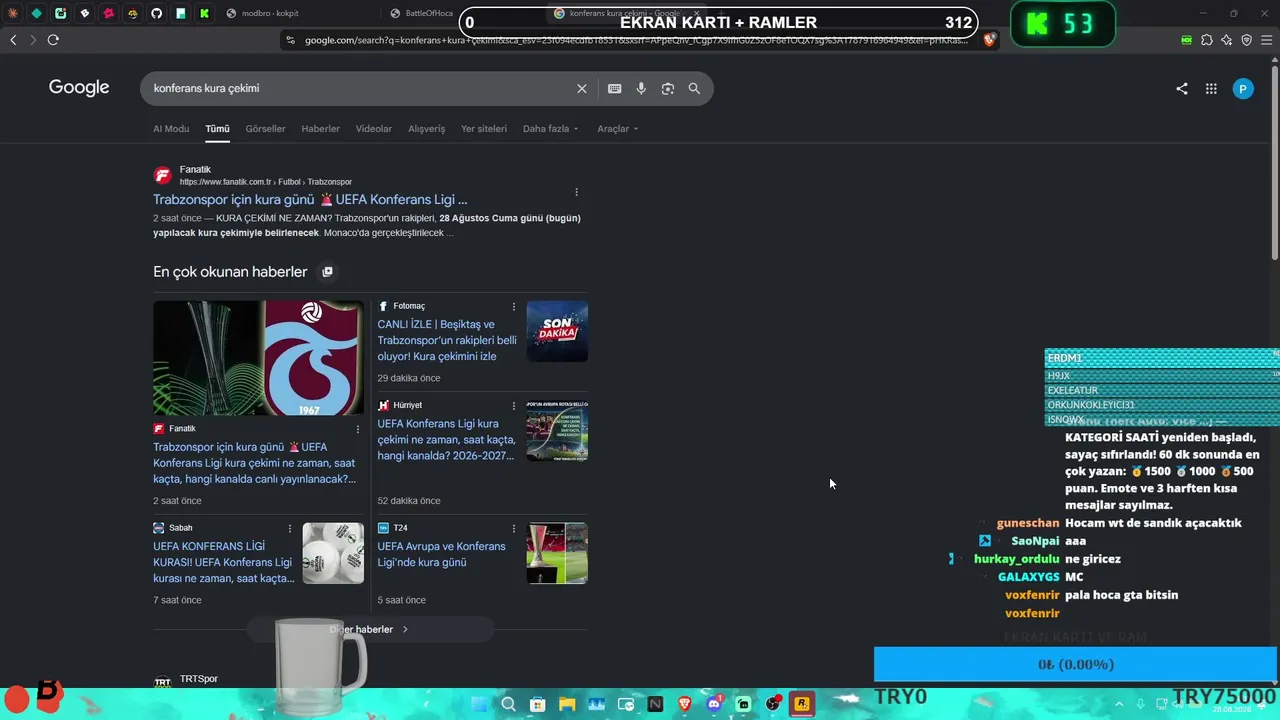Expand the Araçlar tools dropdown
This screenshot has height=720, width=1280.
617,129
